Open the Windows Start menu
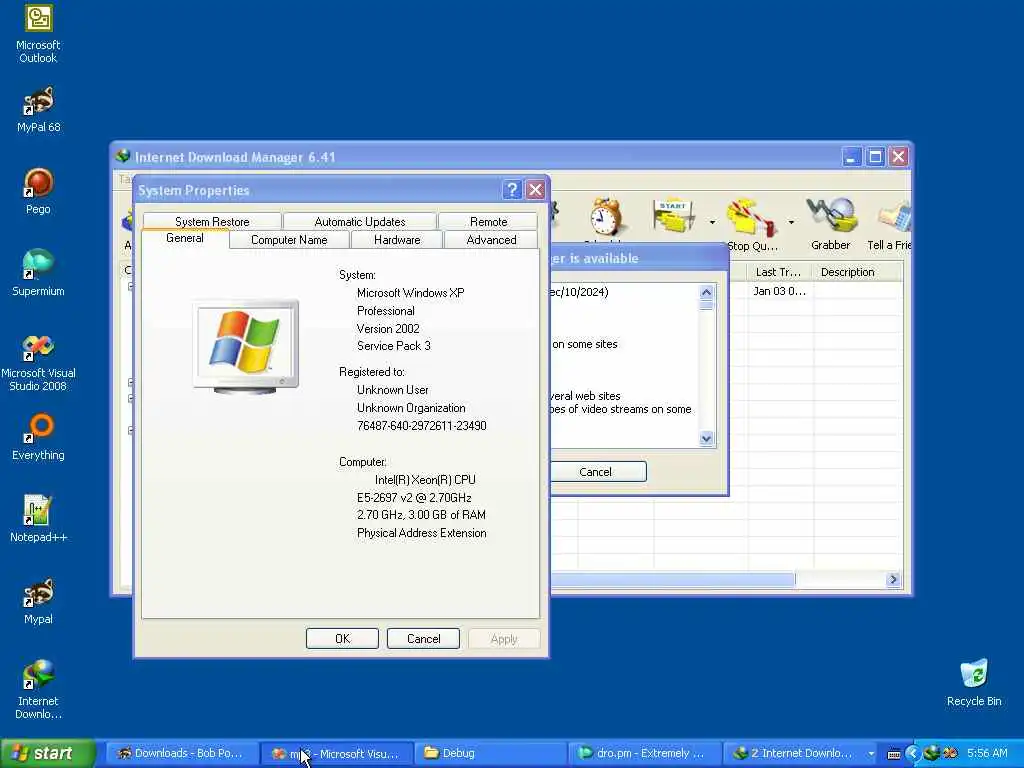The height and width of the screenshot is (768, 1024). click(x=48, y=753)
